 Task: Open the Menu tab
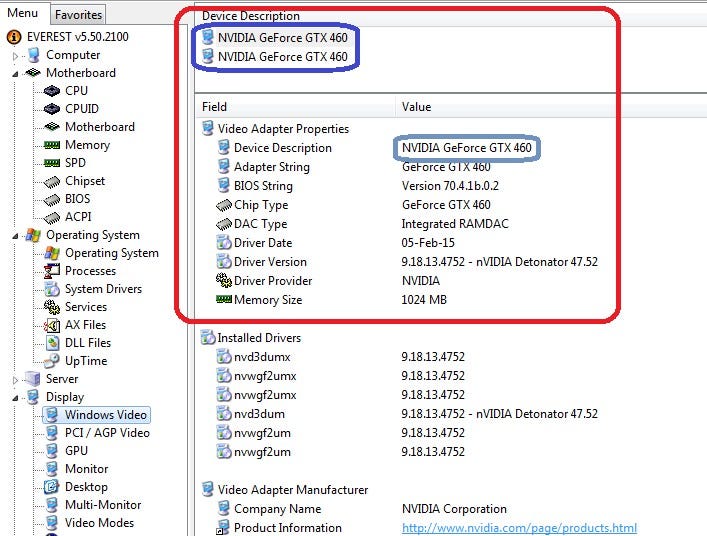click(x=22, y=13)
